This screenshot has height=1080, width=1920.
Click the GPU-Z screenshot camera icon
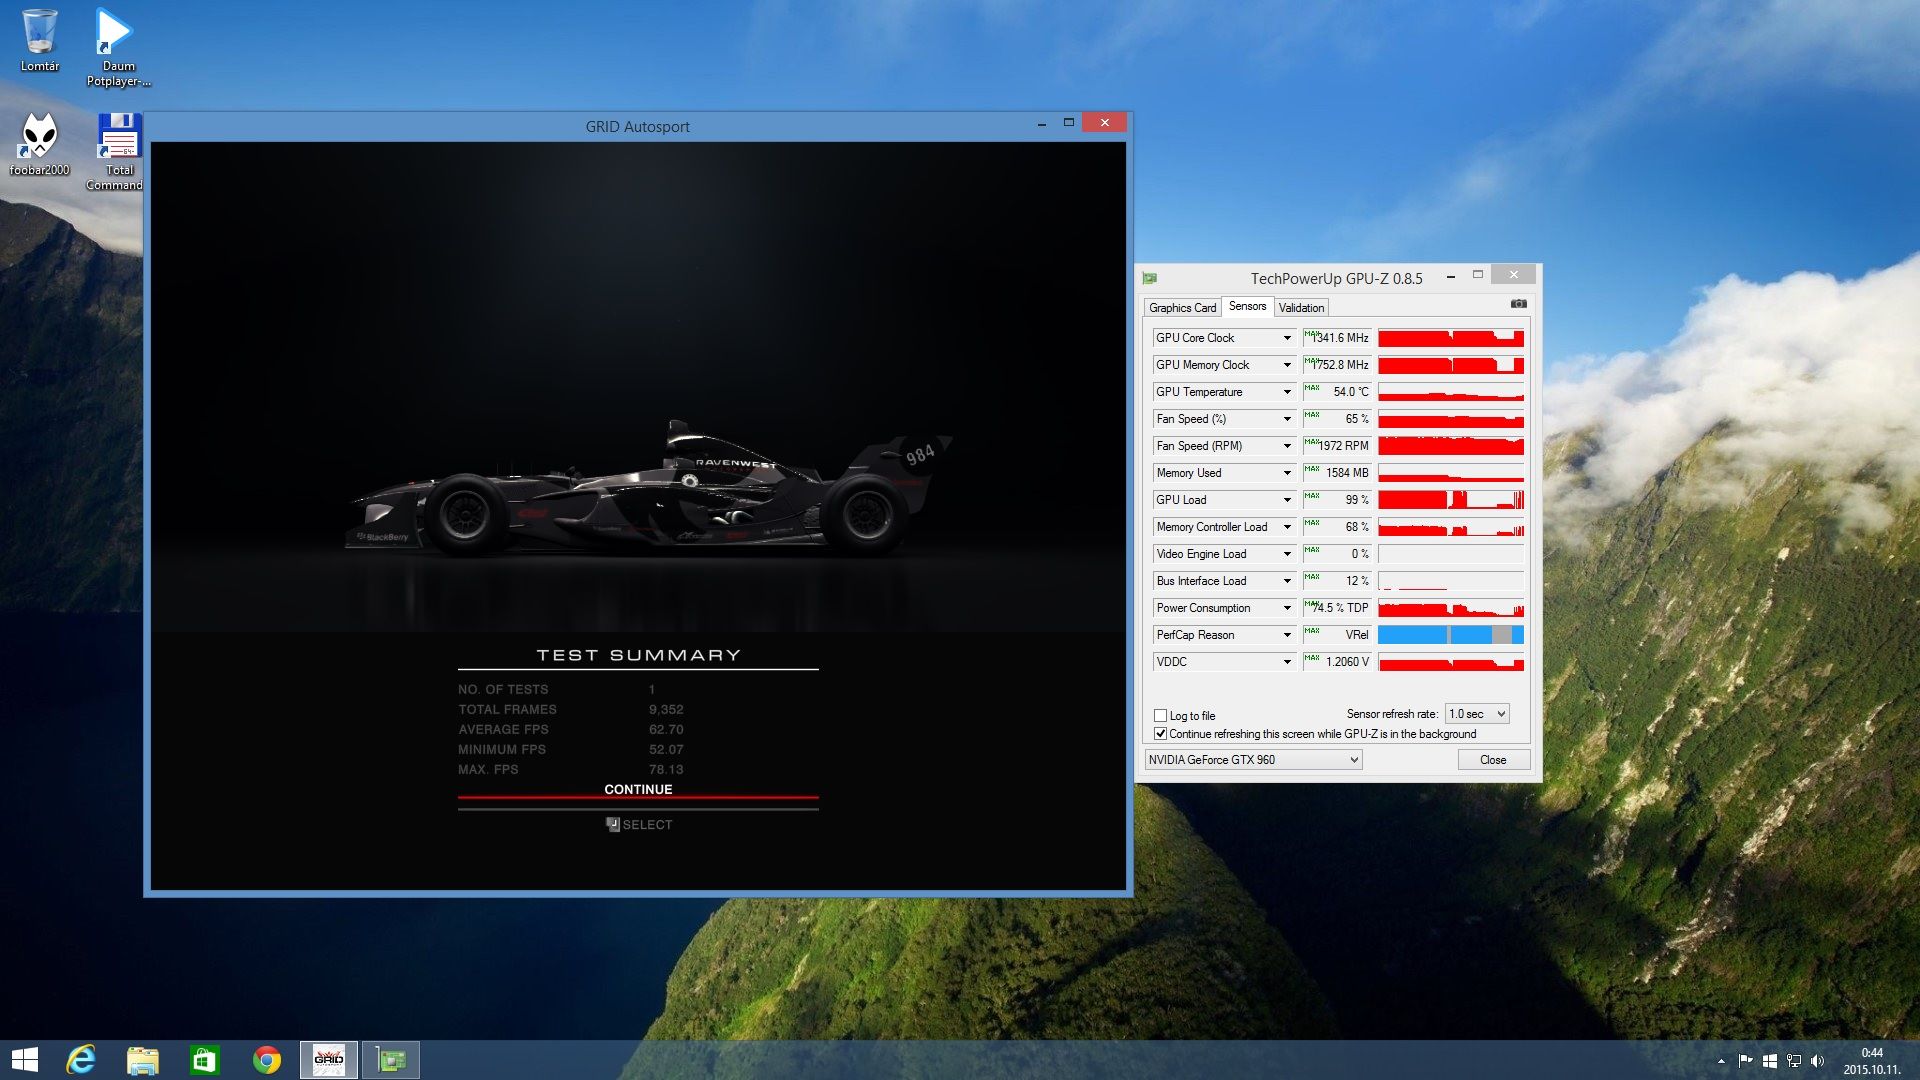(1518, 304)
